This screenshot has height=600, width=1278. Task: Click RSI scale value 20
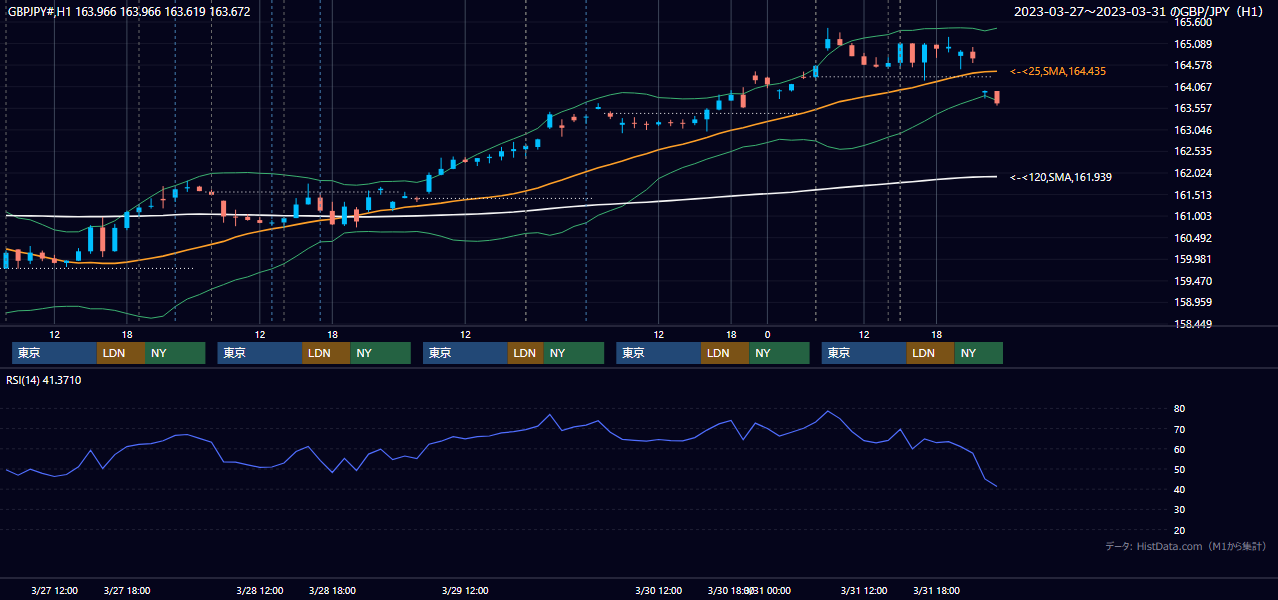pos(1180,530)
